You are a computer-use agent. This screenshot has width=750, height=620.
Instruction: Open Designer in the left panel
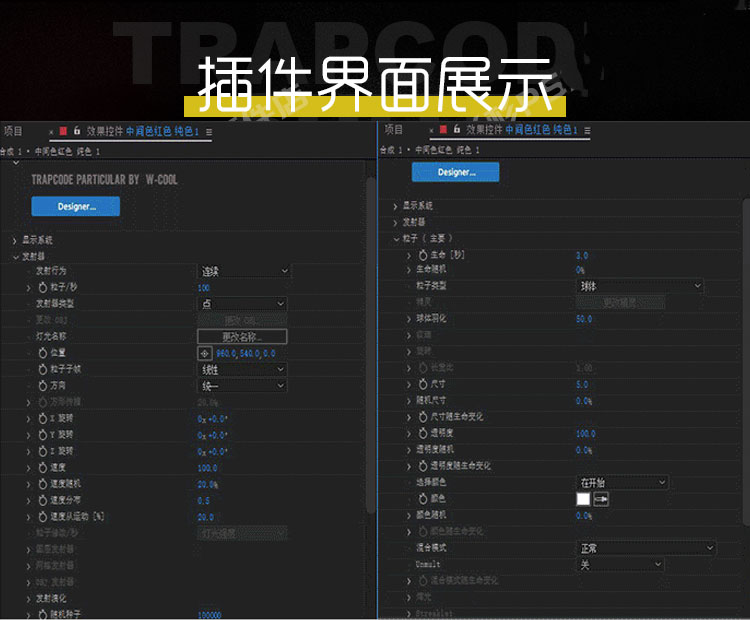point(76,206)
